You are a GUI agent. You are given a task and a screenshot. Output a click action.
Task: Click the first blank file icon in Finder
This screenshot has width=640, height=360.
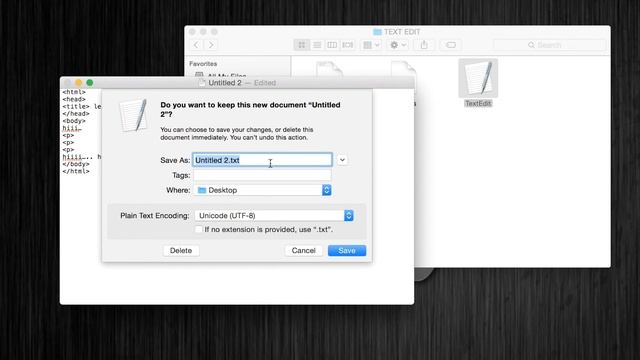(x=329, y=69)
